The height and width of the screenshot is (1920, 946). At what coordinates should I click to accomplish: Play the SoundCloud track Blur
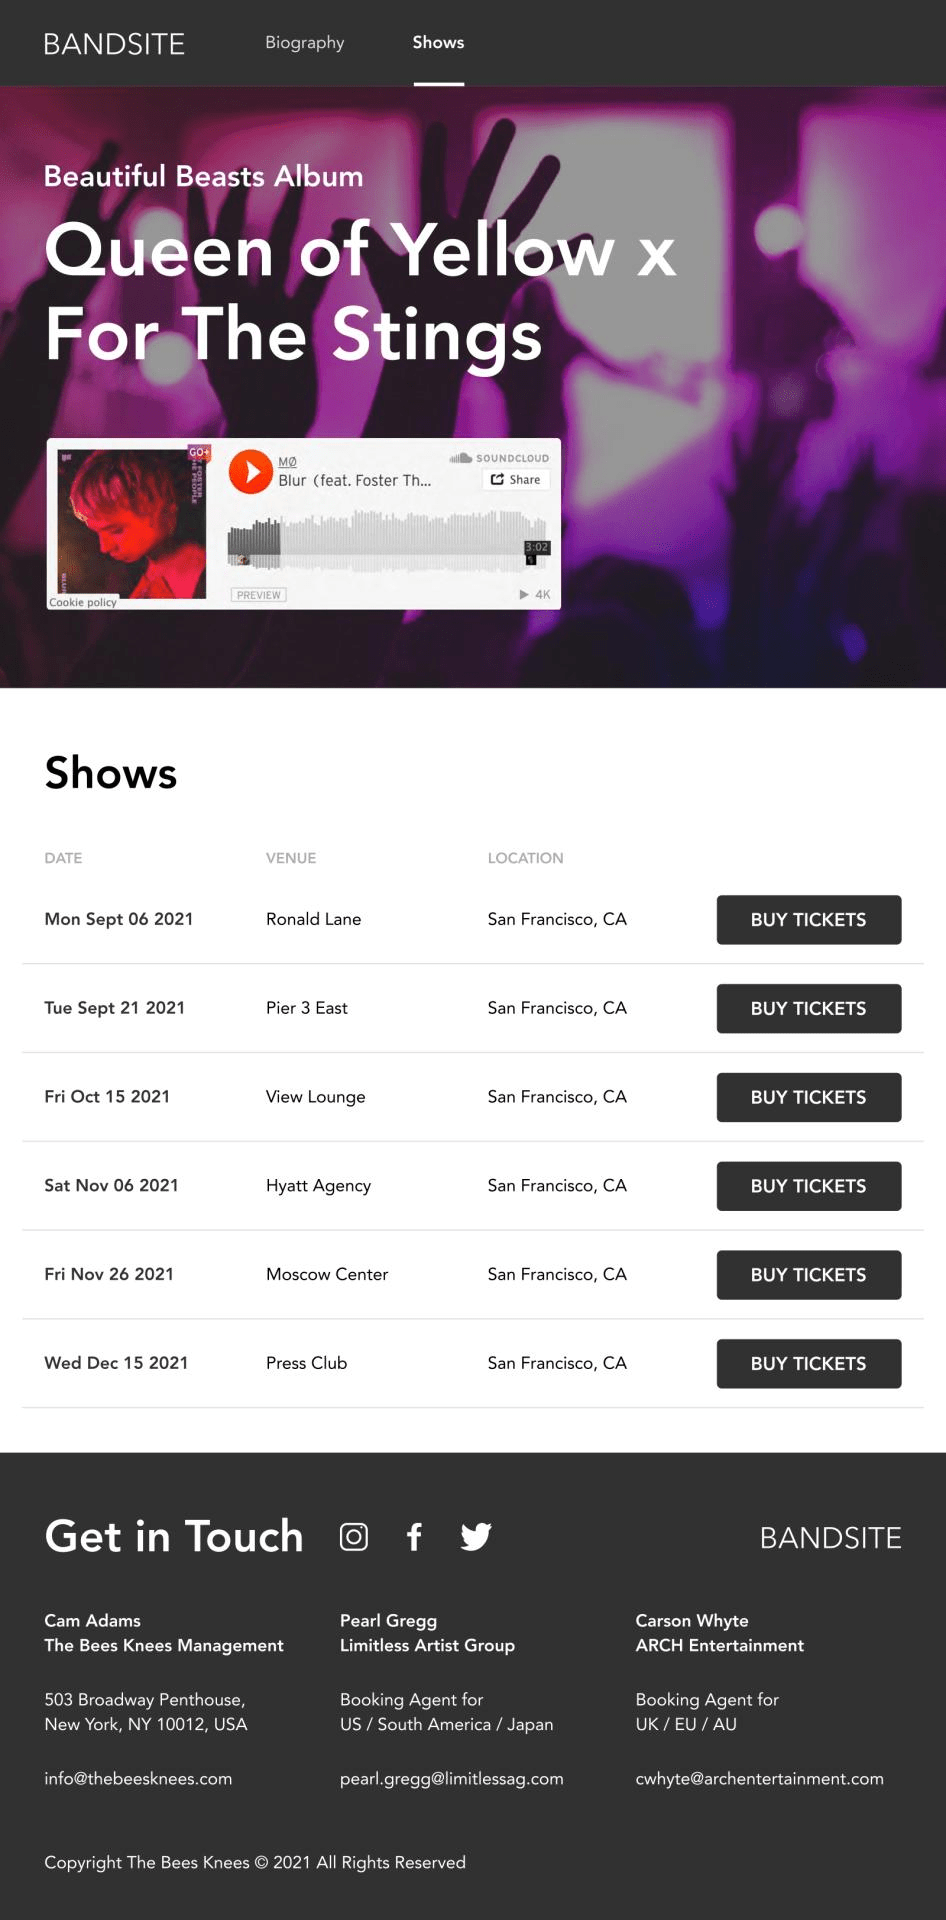coord(251,472)
